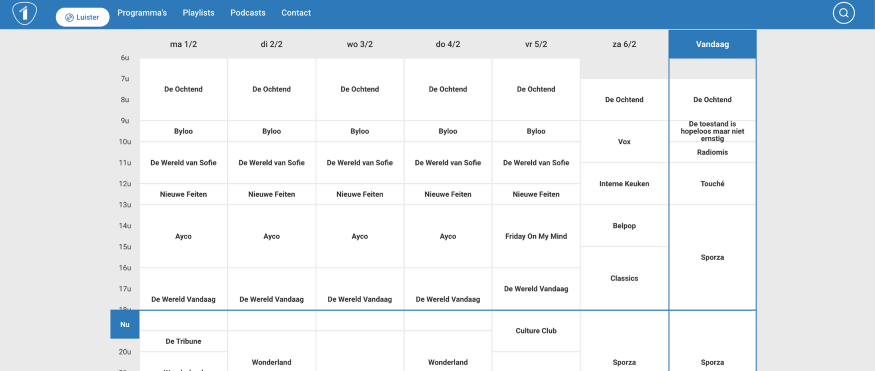Open the Programma's menu
The image size is (875, 371).
coord(142,13)
